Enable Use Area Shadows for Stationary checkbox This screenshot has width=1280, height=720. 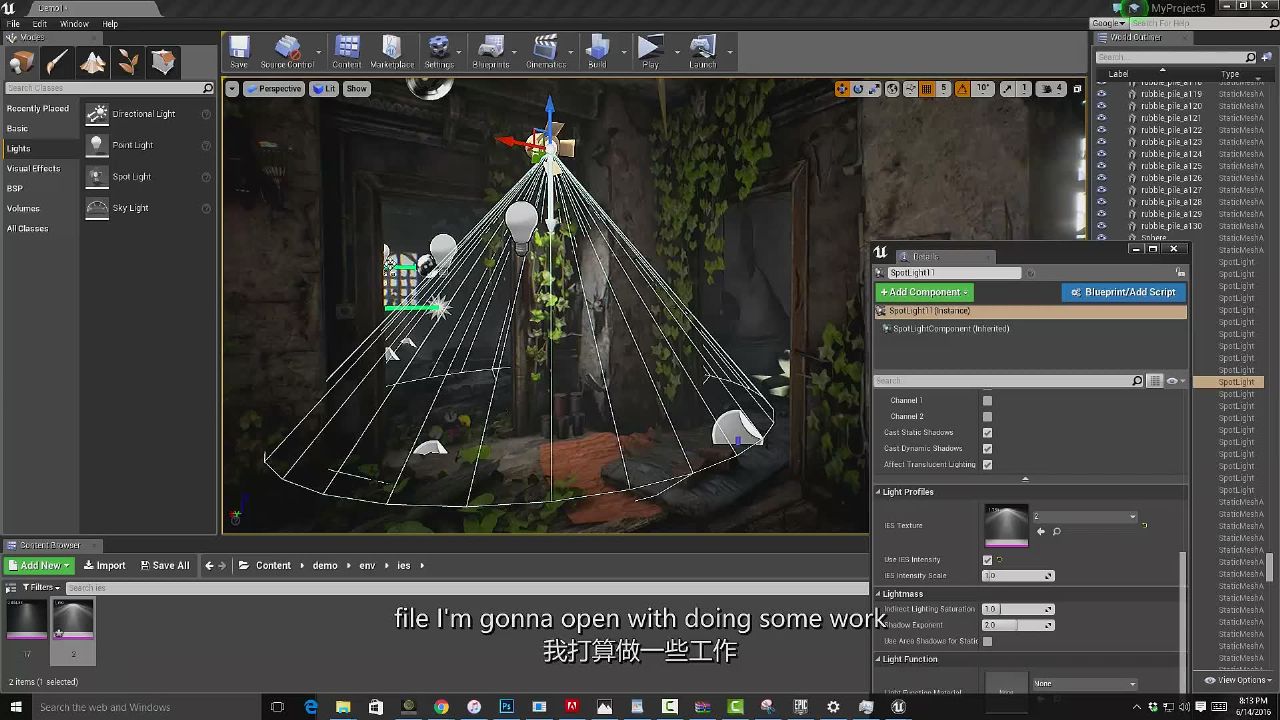[987, 641]
